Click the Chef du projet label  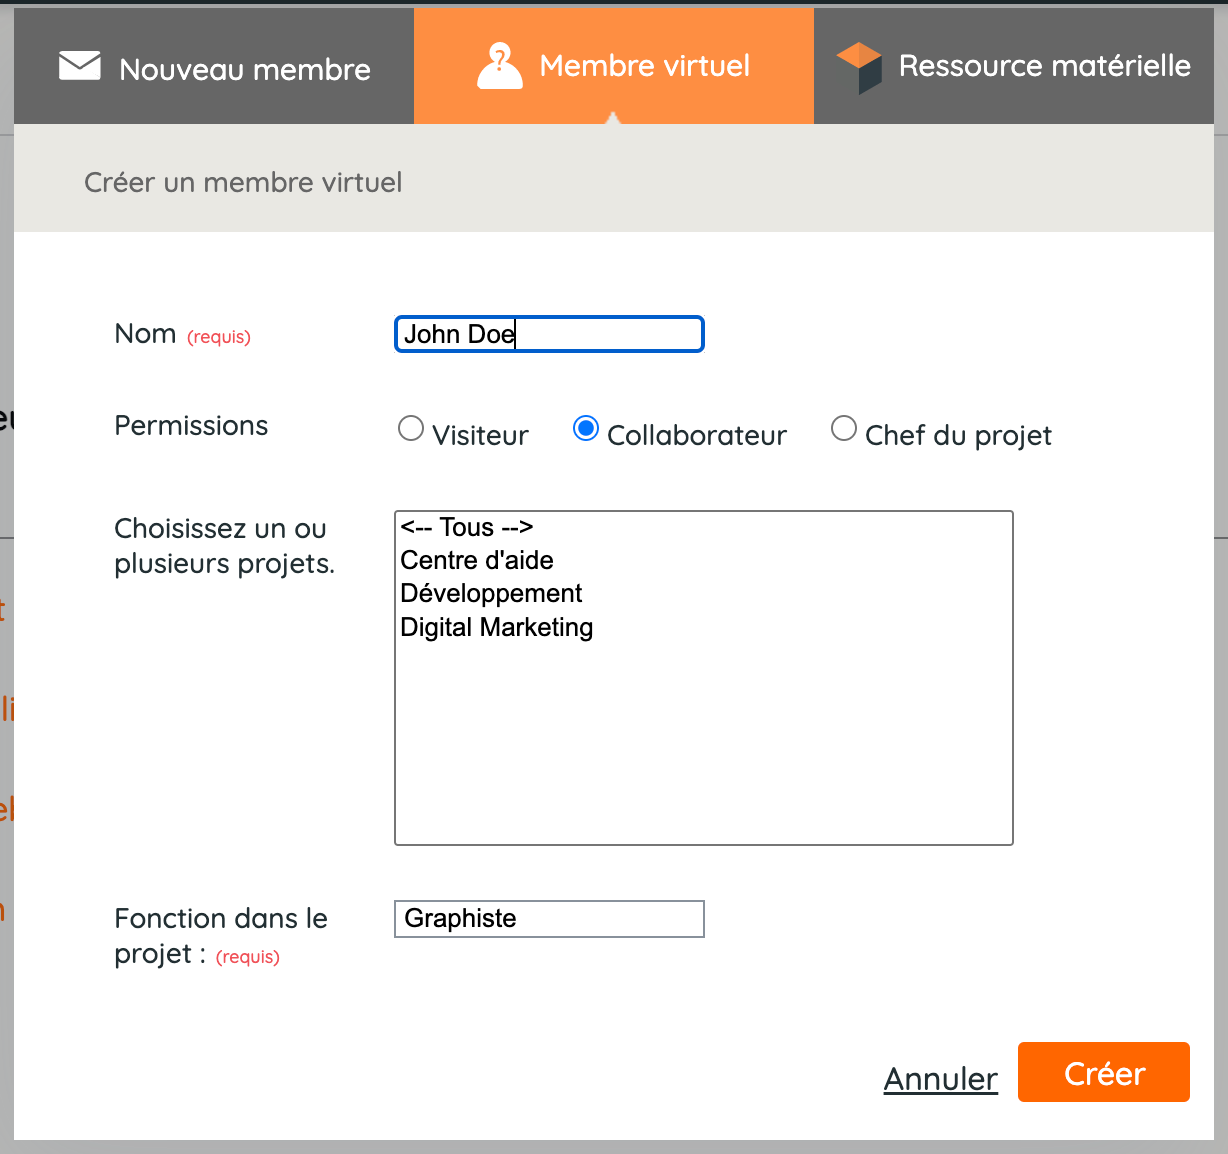click(x=958, y=435)
